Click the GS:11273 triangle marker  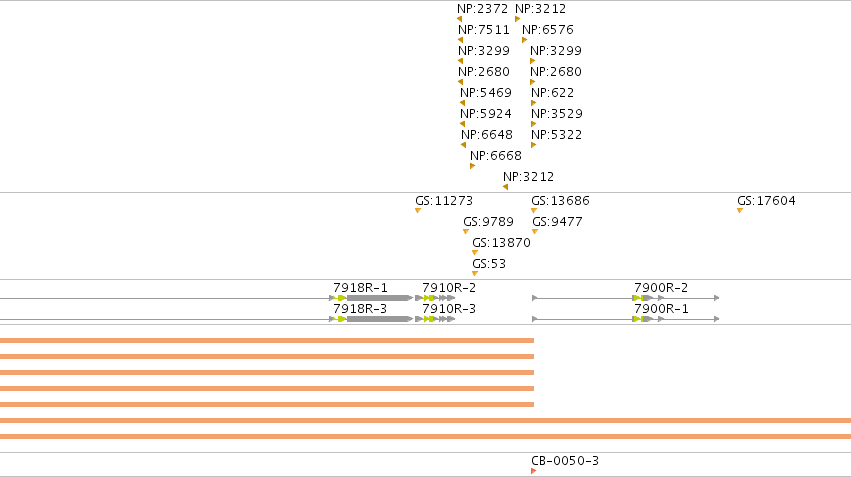pyautogui.click(x=418, y=211)
